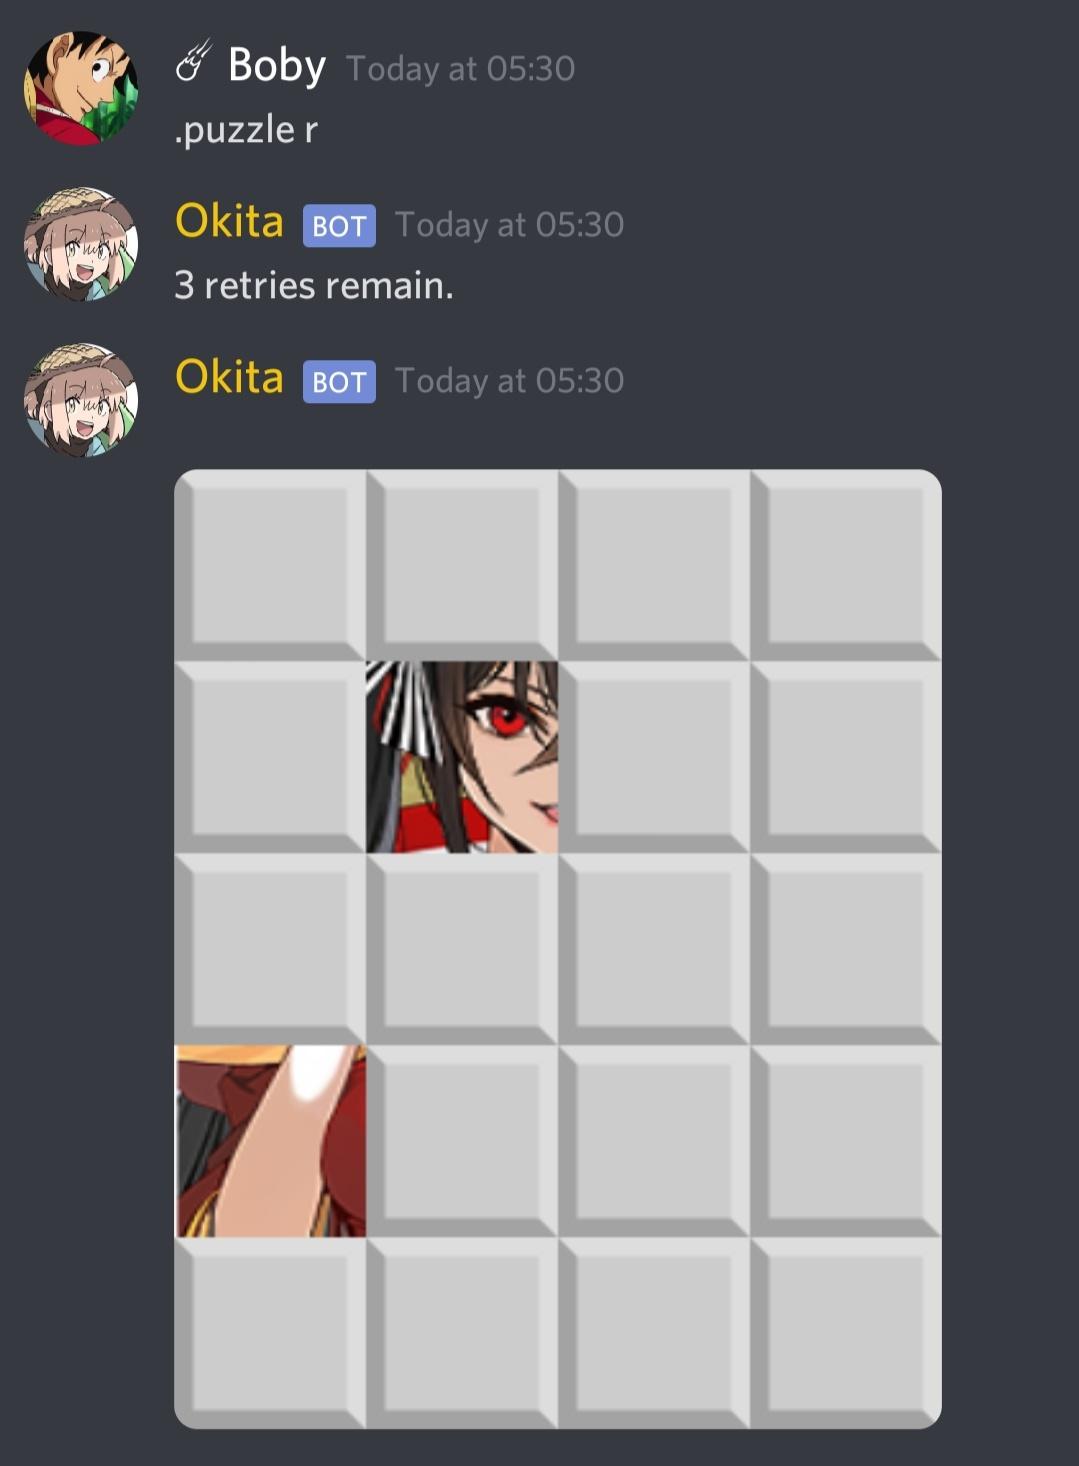Select Okita username above the puzzle
The image size is (1079, 1466).
tap(229, 377)
